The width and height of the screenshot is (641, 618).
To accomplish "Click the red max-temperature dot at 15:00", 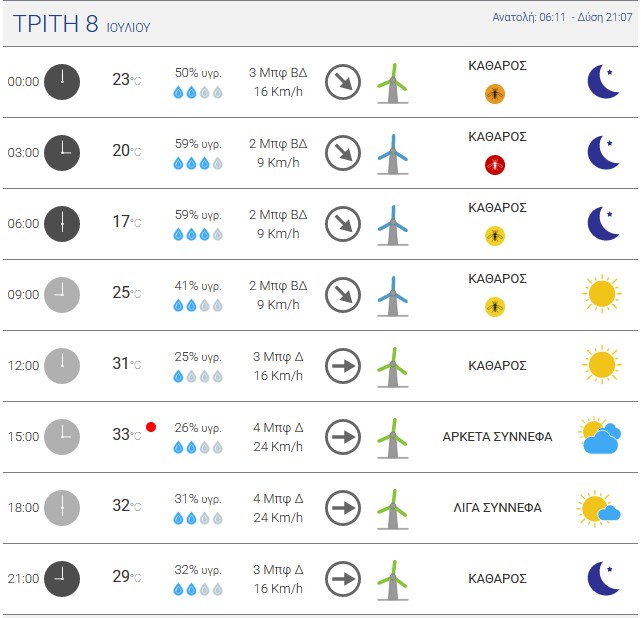I will (x=151, y=427).
